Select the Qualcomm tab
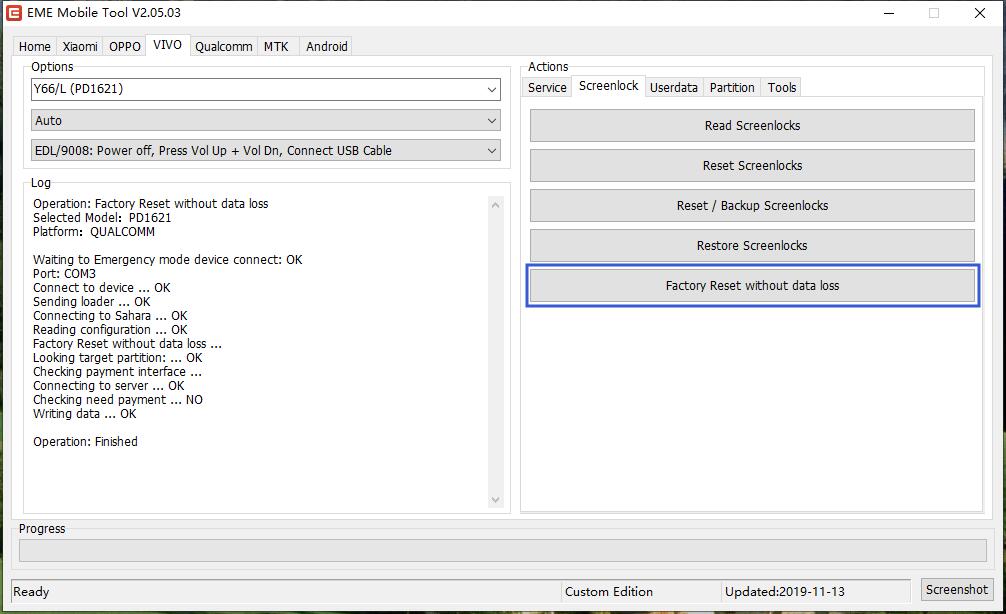The image size is (1006, 614). [x=223, y=47]
